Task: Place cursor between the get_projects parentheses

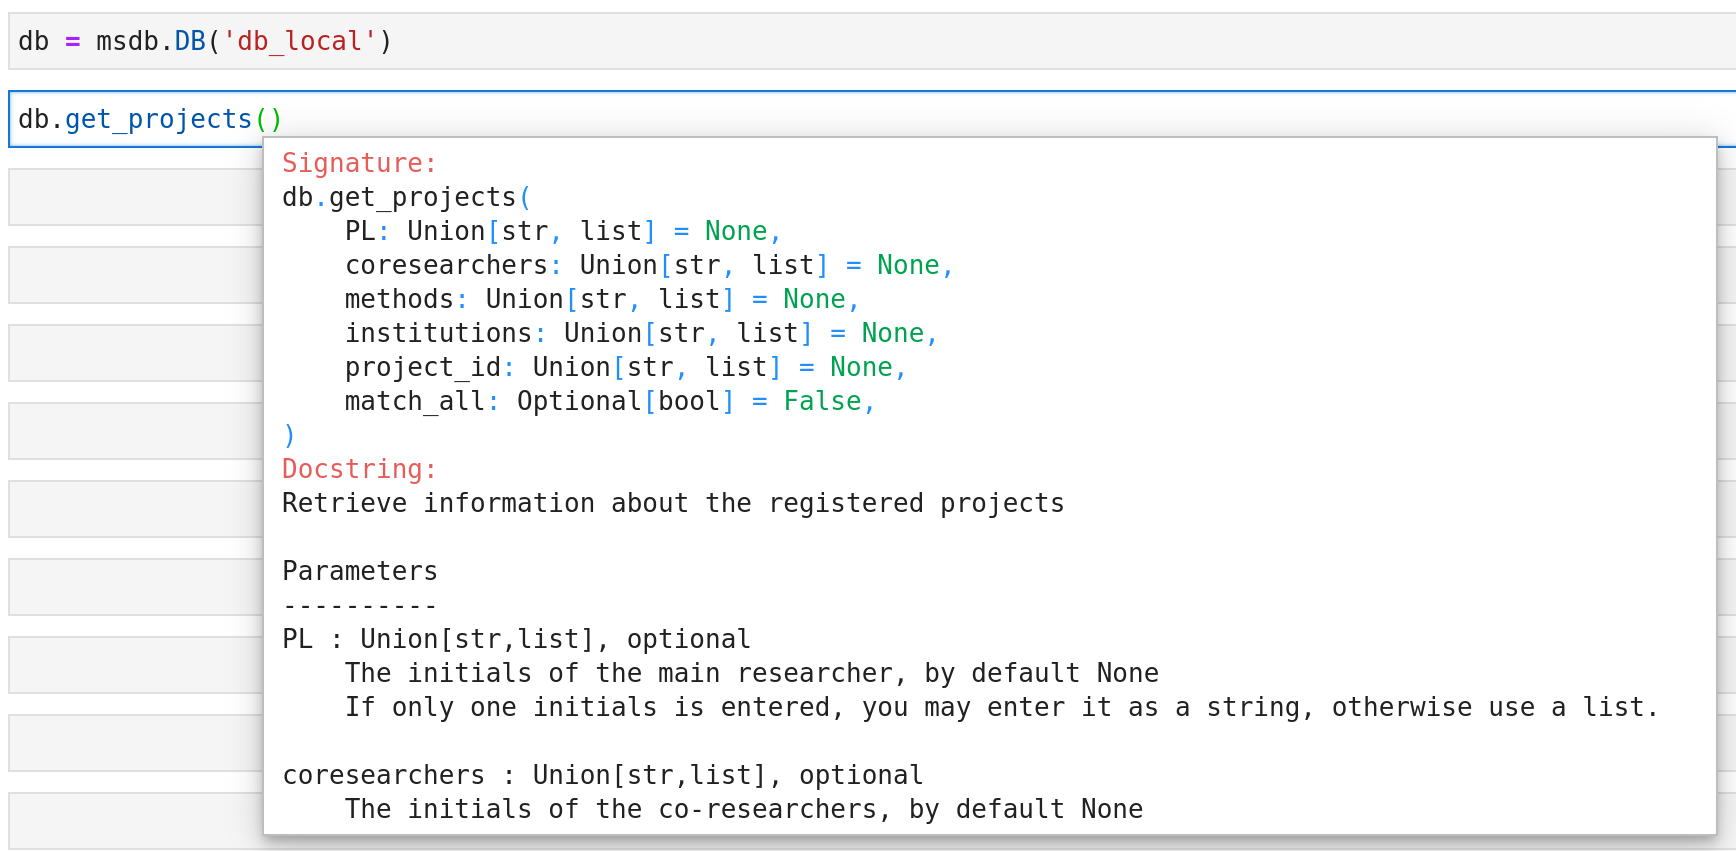Action: (x=269, y=119)
